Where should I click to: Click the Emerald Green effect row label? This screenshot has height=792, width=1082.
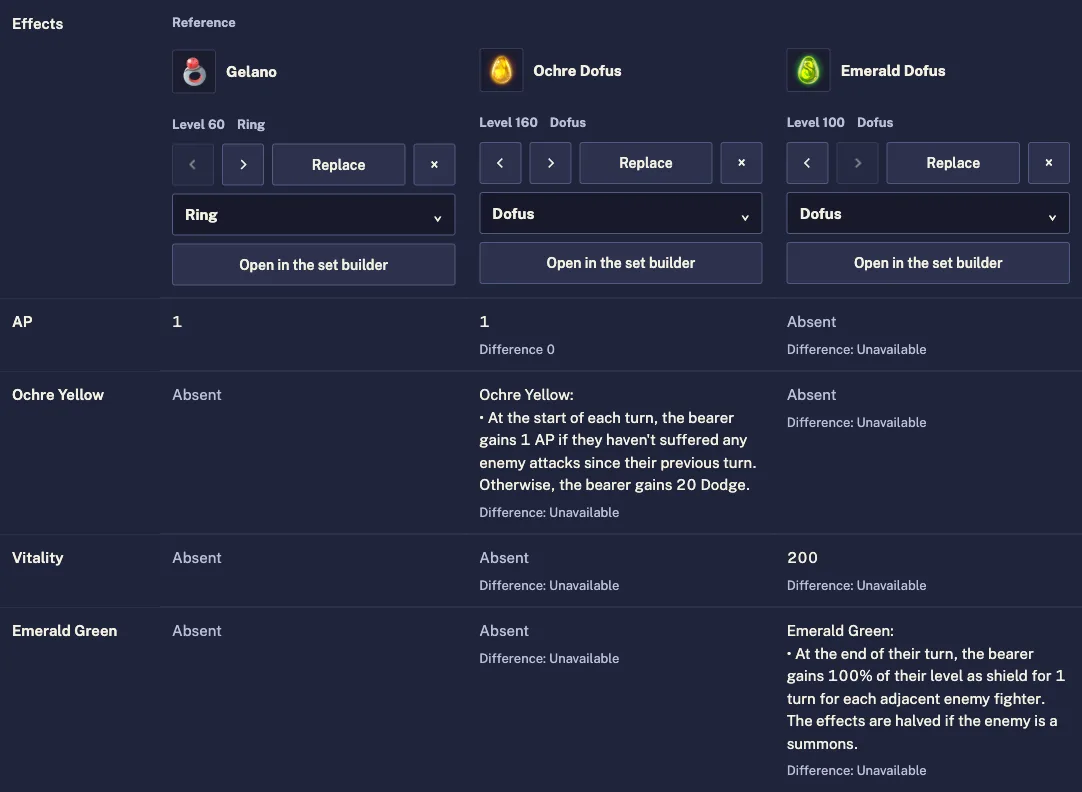point(64,631)
